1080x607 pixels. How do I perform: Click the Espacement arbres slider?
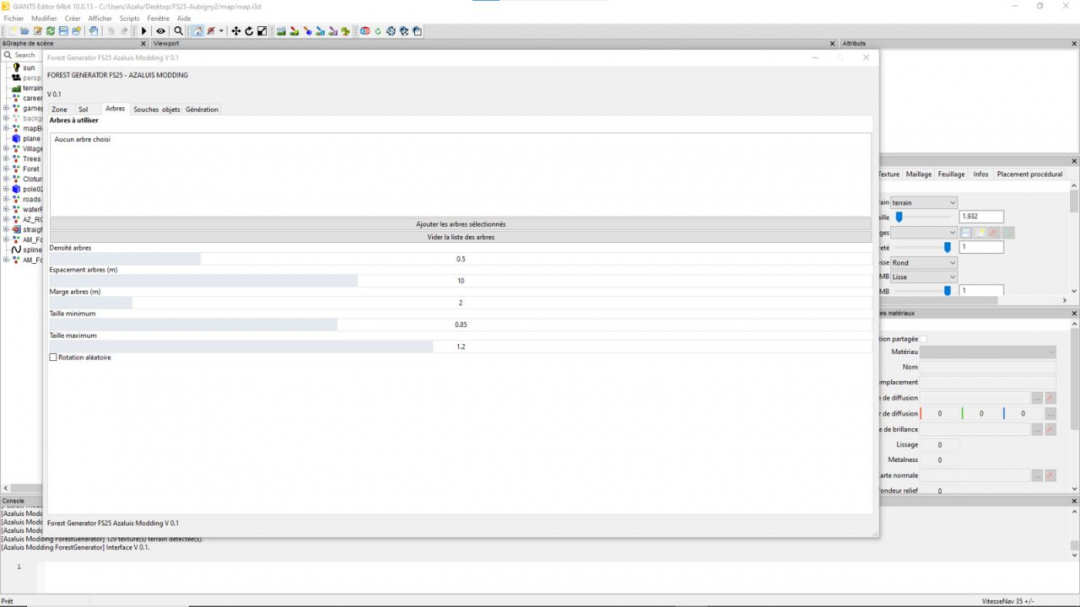(460, 281)
